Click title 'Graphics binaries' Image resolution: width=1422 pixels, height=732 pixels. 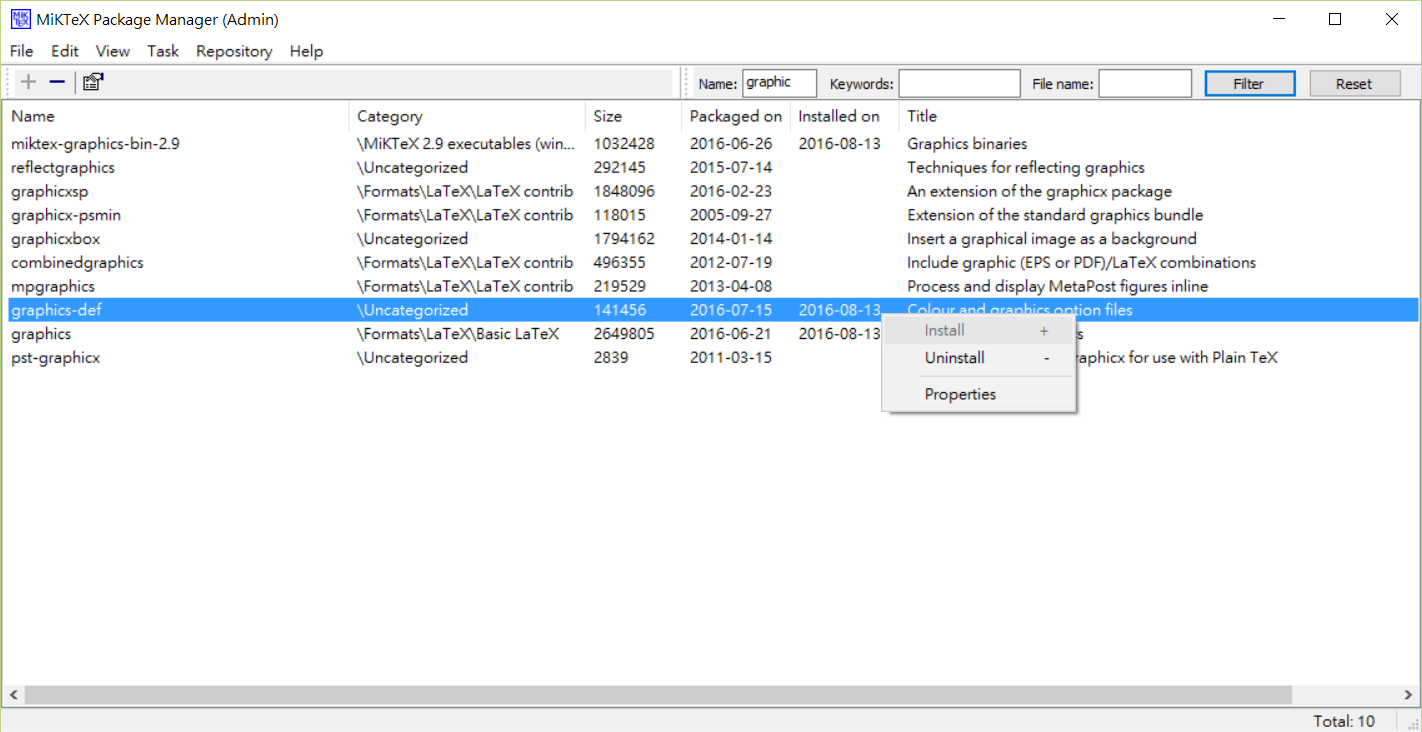[x=967, y=144]
